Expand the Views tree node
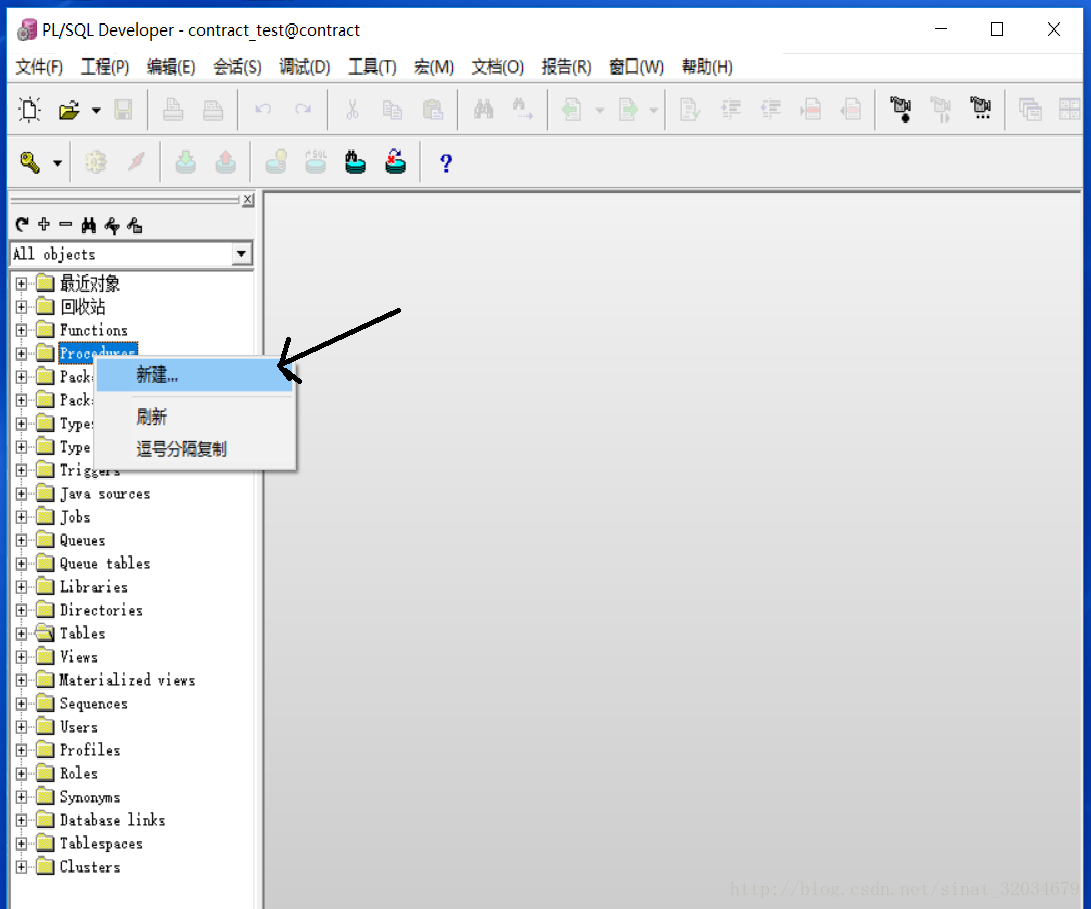The height and width of the screenshot is (909, 1091). coord(22,657)
